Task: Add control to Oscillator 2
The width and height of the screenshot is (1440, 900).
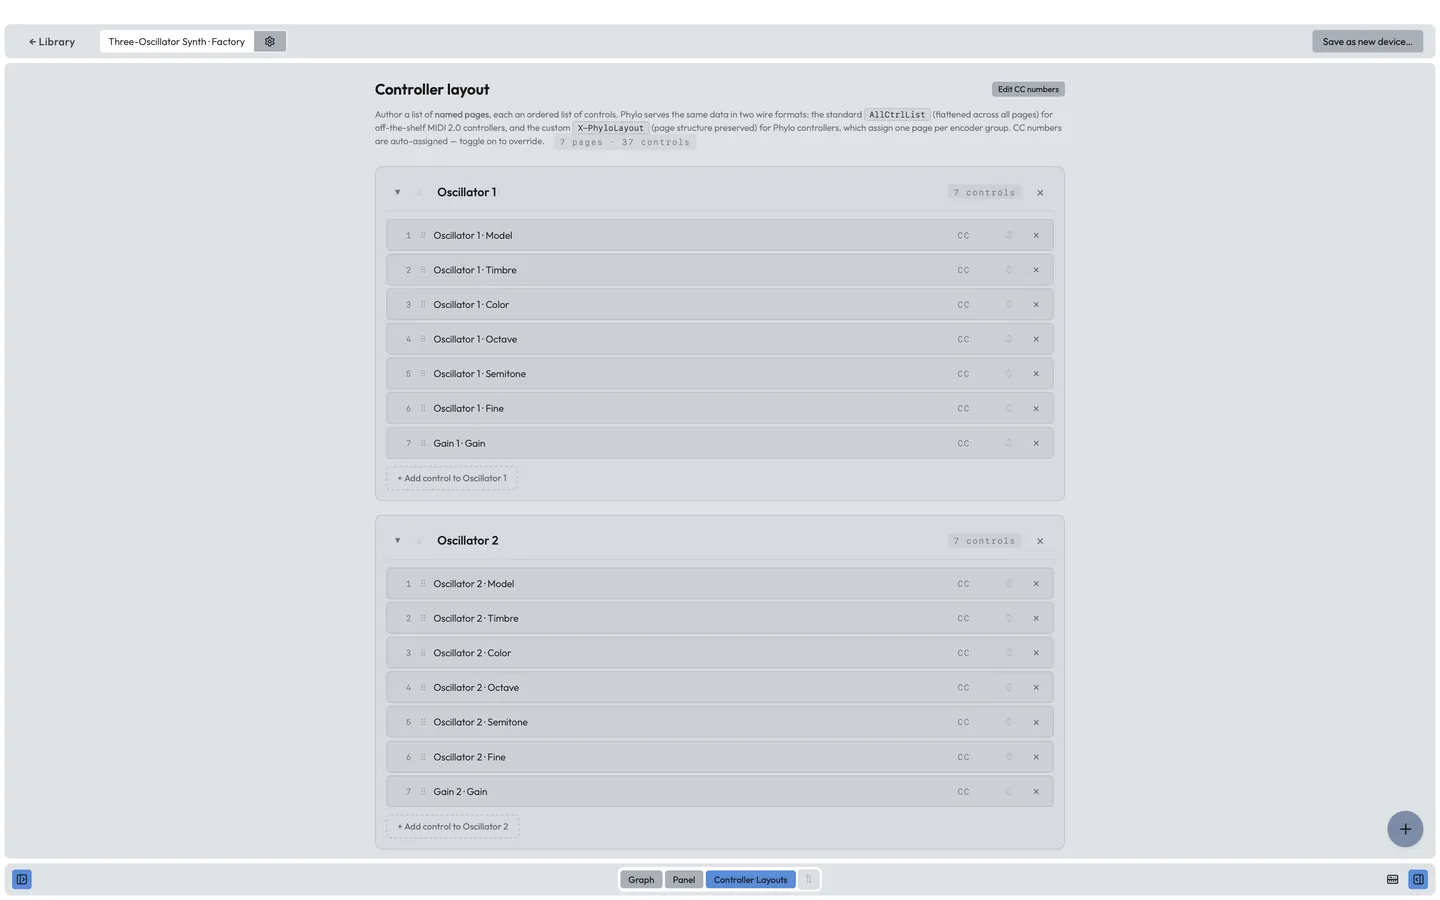Action: click(x=453, y=827)
